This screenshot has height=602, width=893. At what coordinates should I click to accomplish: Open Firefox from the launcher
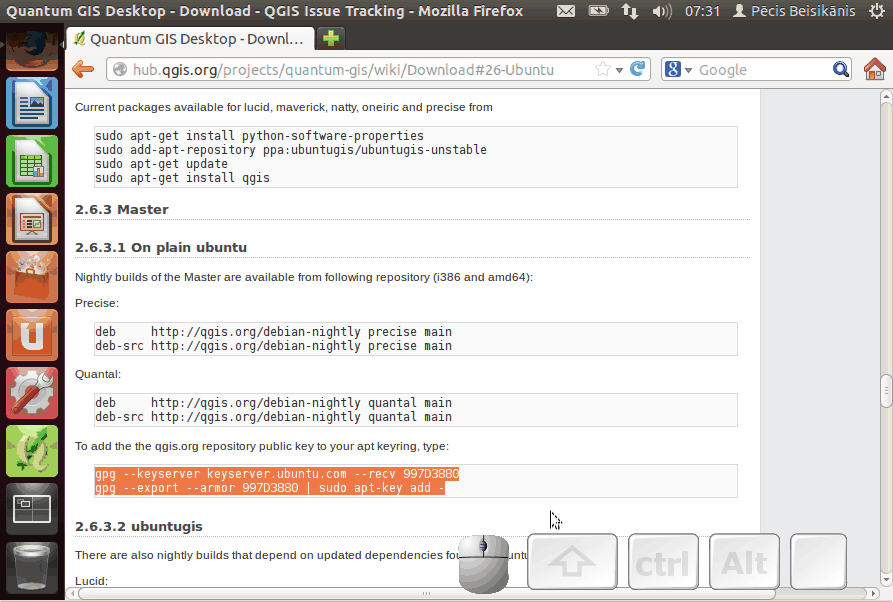pyautogui.click(x=32, y=50)
